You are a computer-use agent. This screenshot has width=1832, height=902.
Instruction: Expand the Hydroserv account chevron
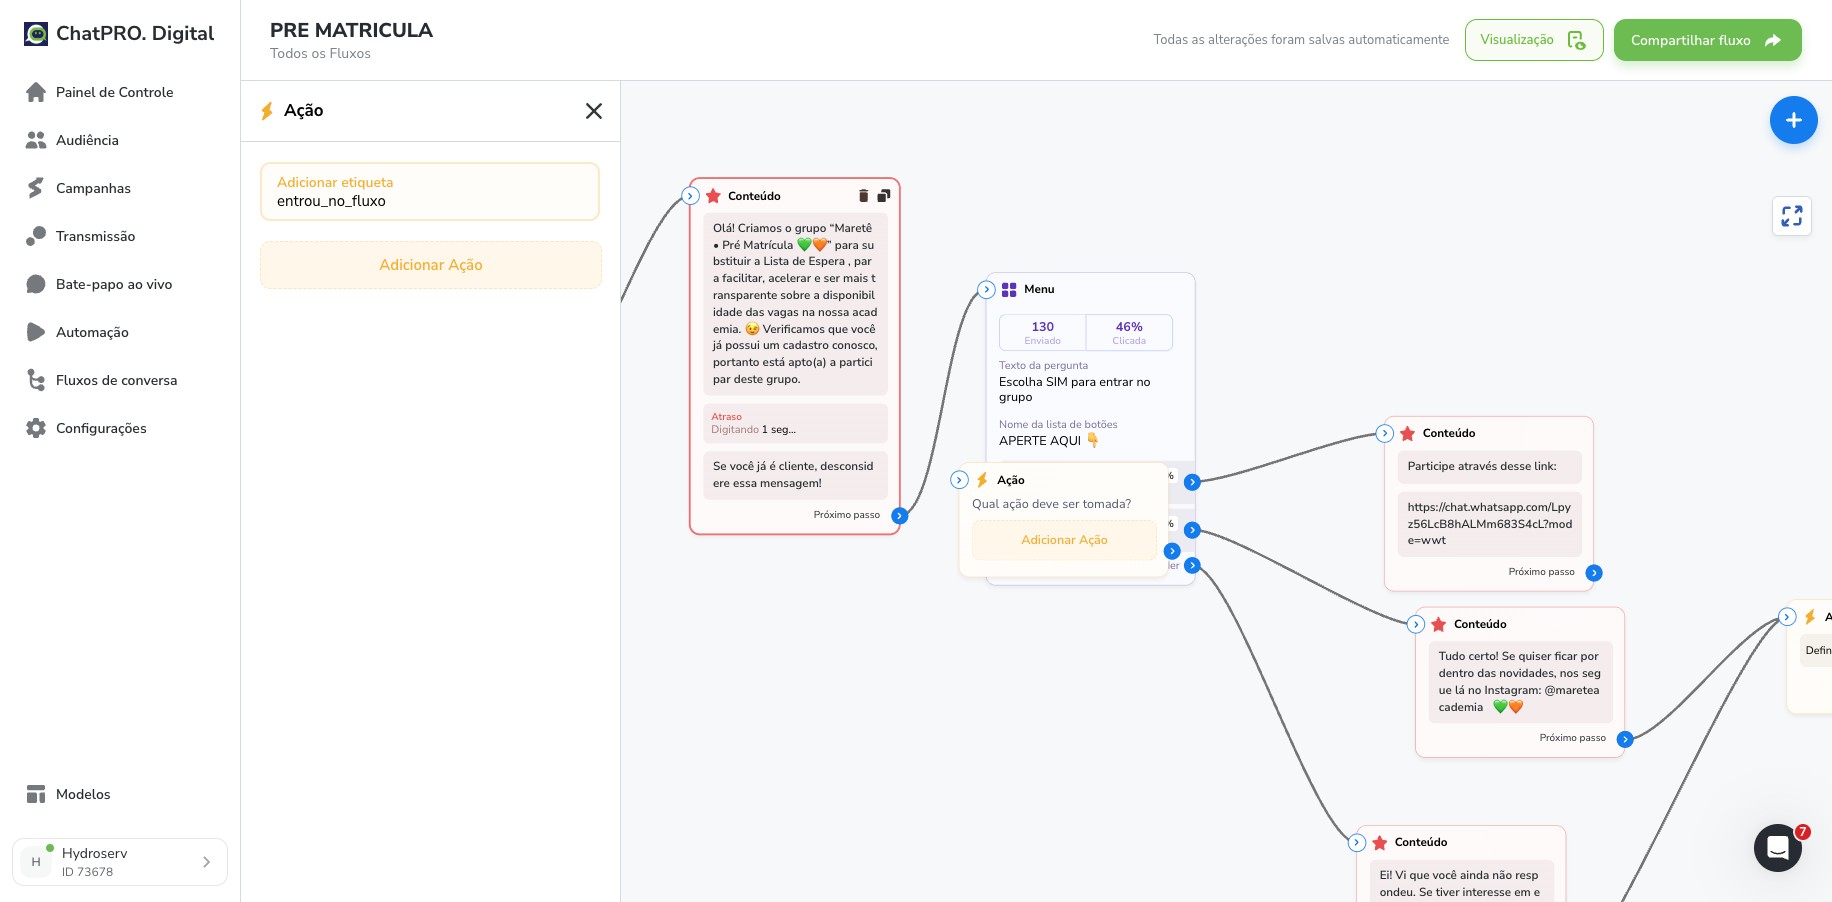[206, 862]
